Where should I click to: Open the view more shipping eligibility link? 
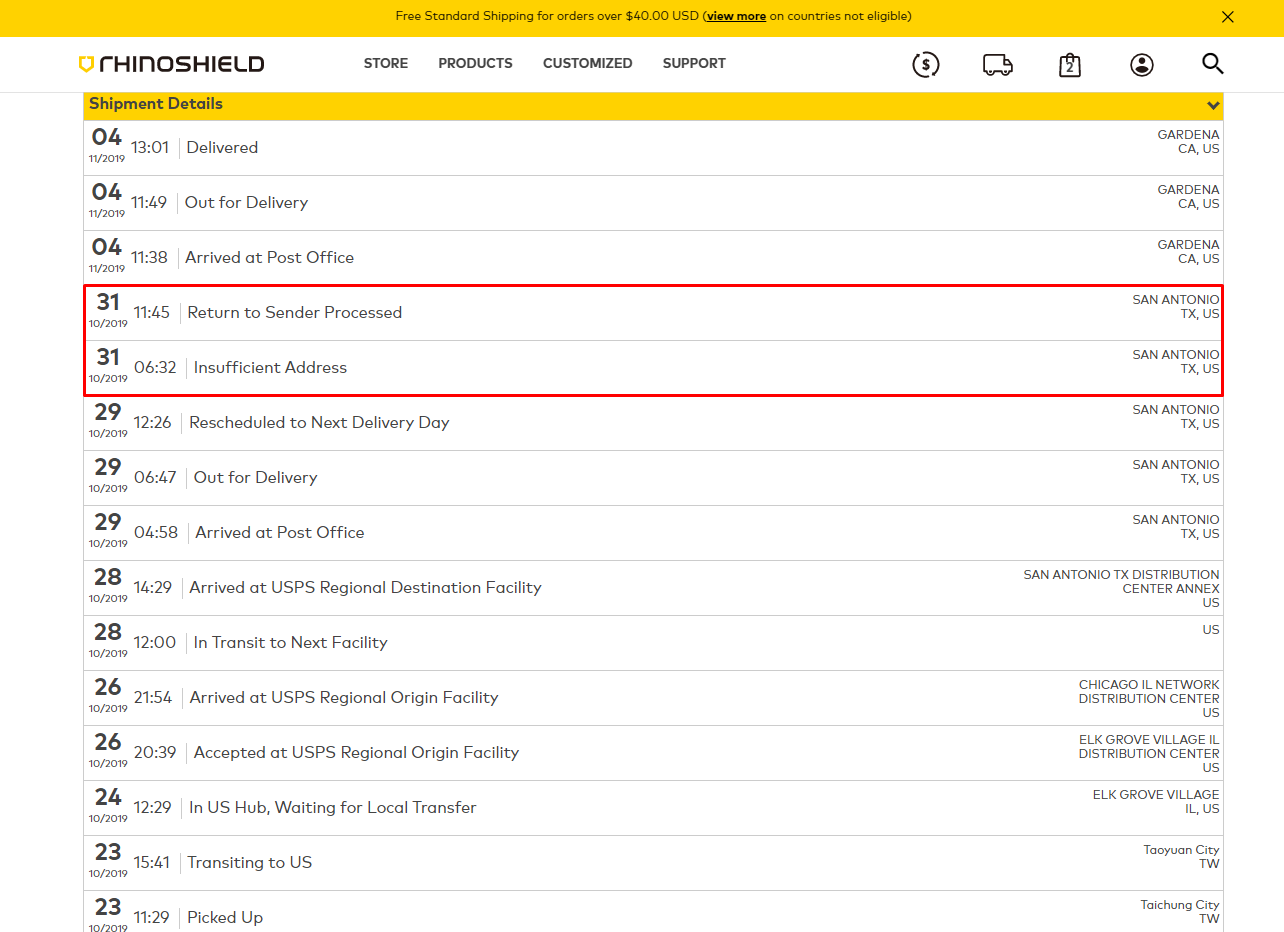tap(735, 16)
